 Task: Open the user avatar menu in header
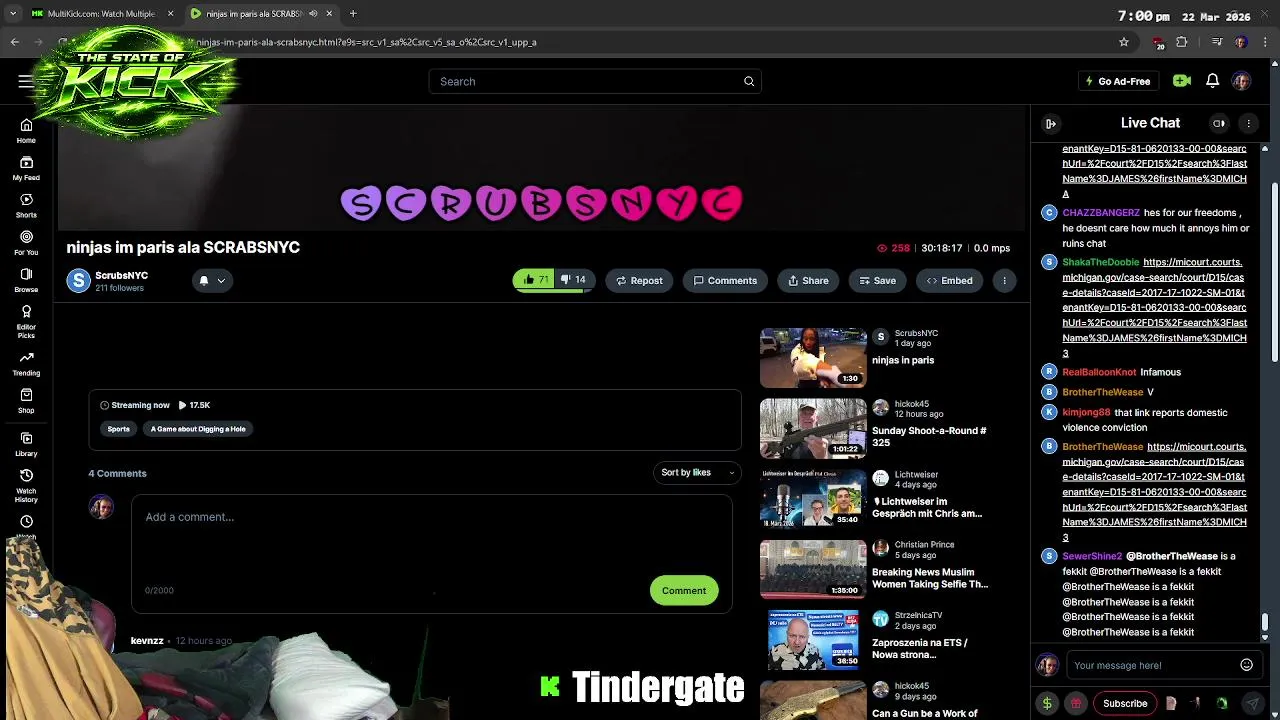tap(1241, 81)
